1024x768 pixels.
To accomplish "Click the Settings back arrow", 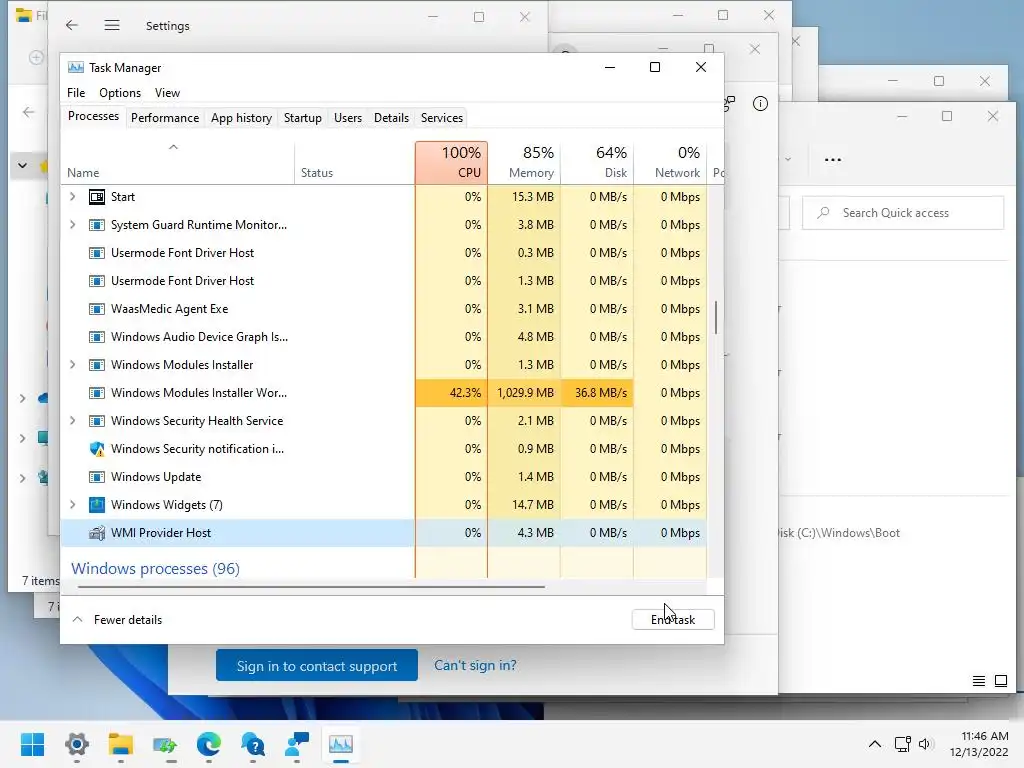I will click(72, 25).
